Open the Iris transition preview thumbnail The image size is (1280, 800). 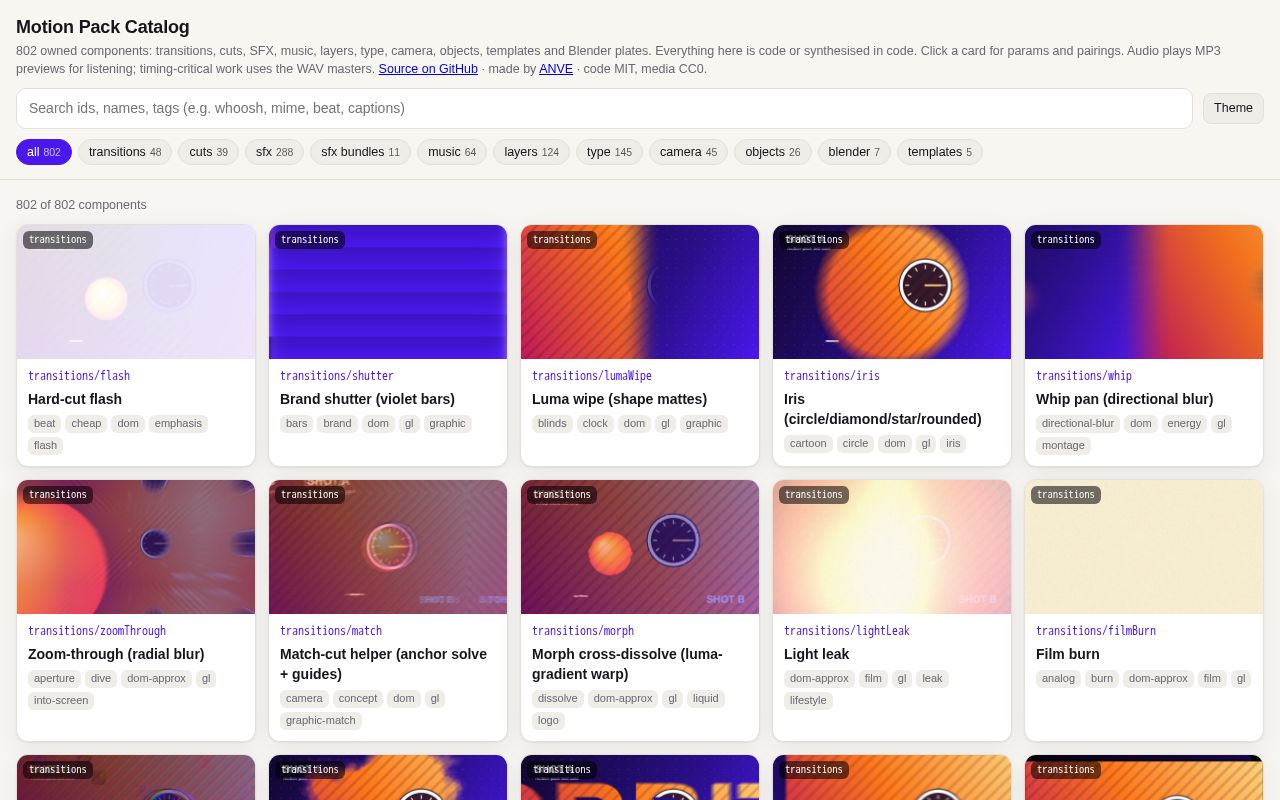coord(892,292)
